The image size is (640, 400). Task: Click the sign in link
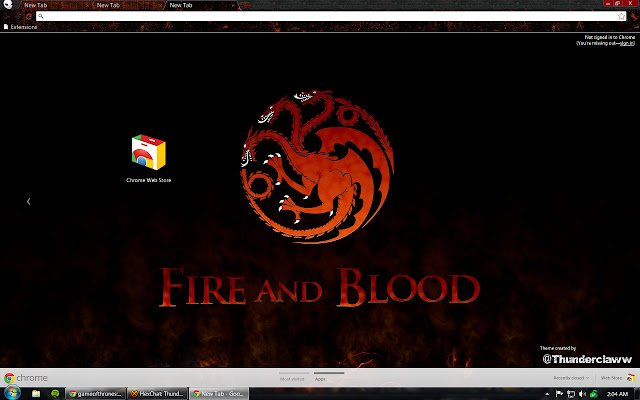point(627,43)
